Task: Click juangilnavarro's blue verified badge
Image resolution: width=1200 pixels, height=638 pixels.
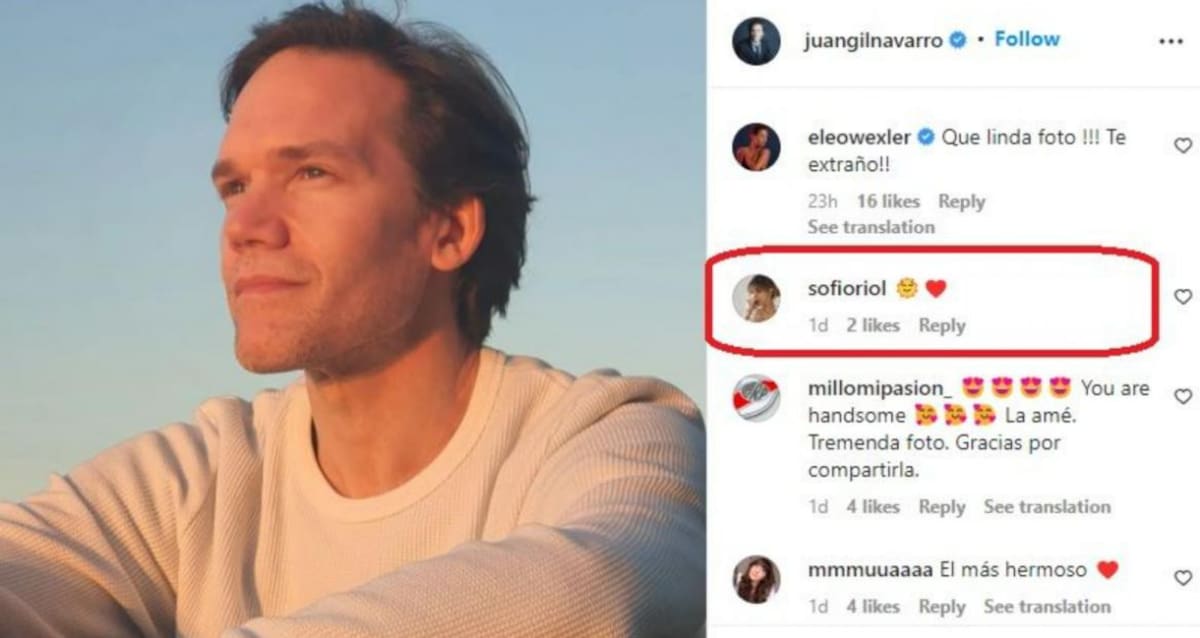Action: [957, 40]
